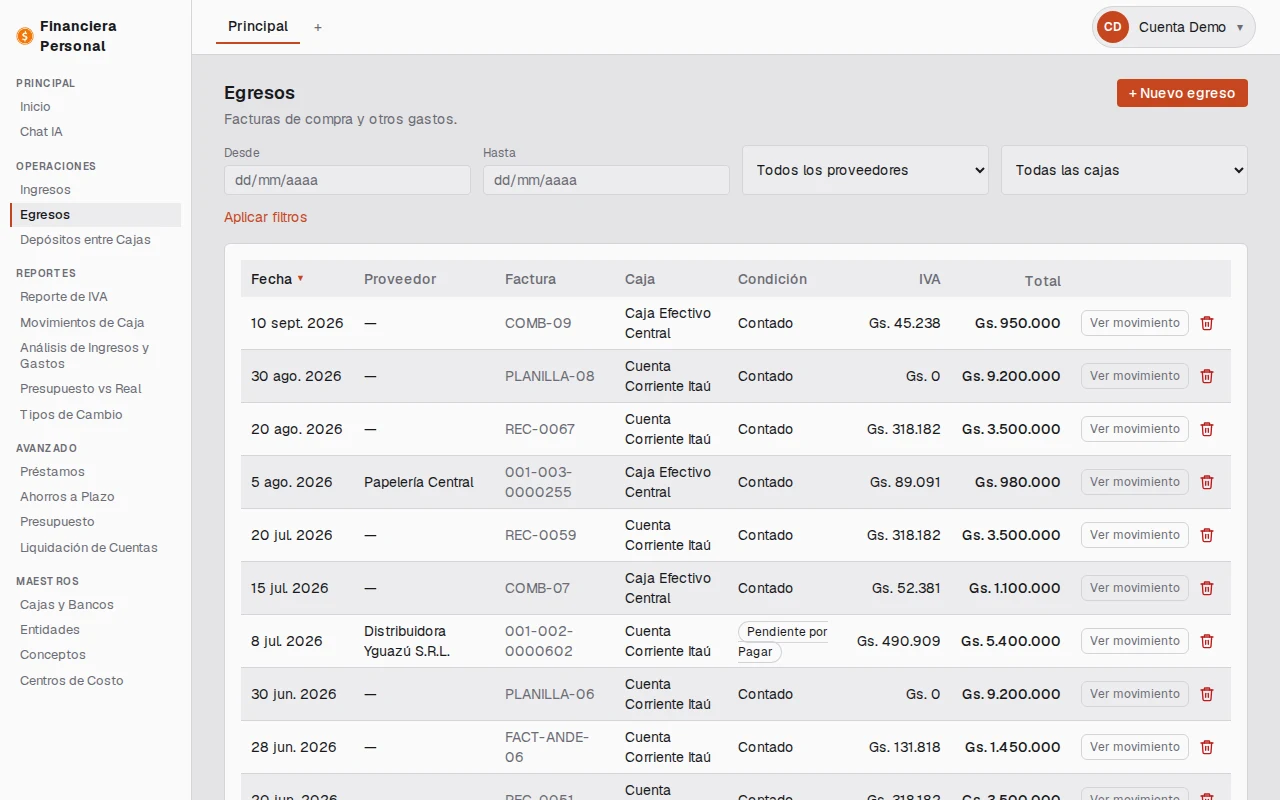View movement for Distribuidora Yguazú expense
This screenshot has height=800, width=1280.
[1134, 641]
